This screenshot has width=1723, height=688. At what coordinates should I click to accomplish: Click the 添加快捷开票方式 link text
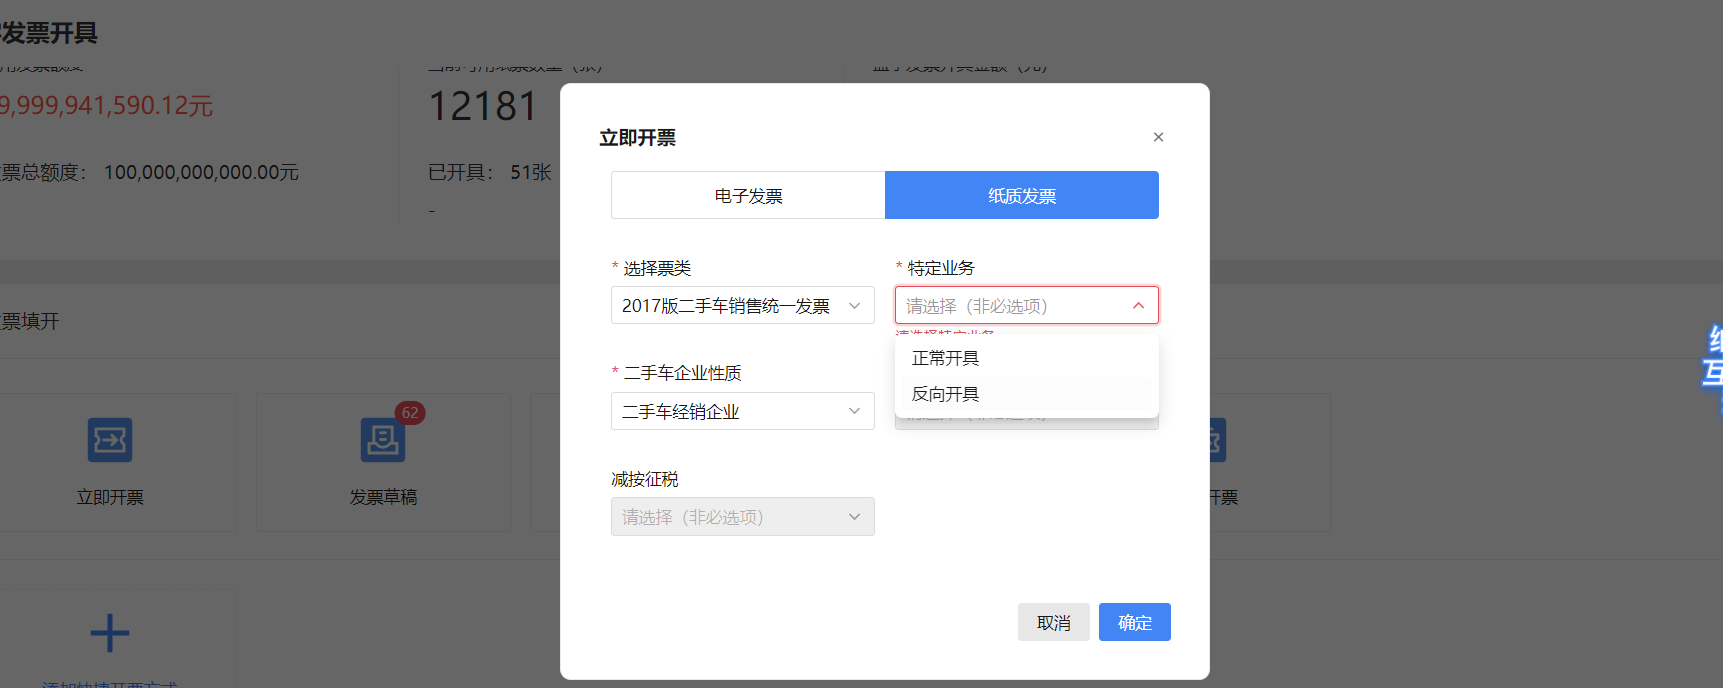(x=110, y=684)
